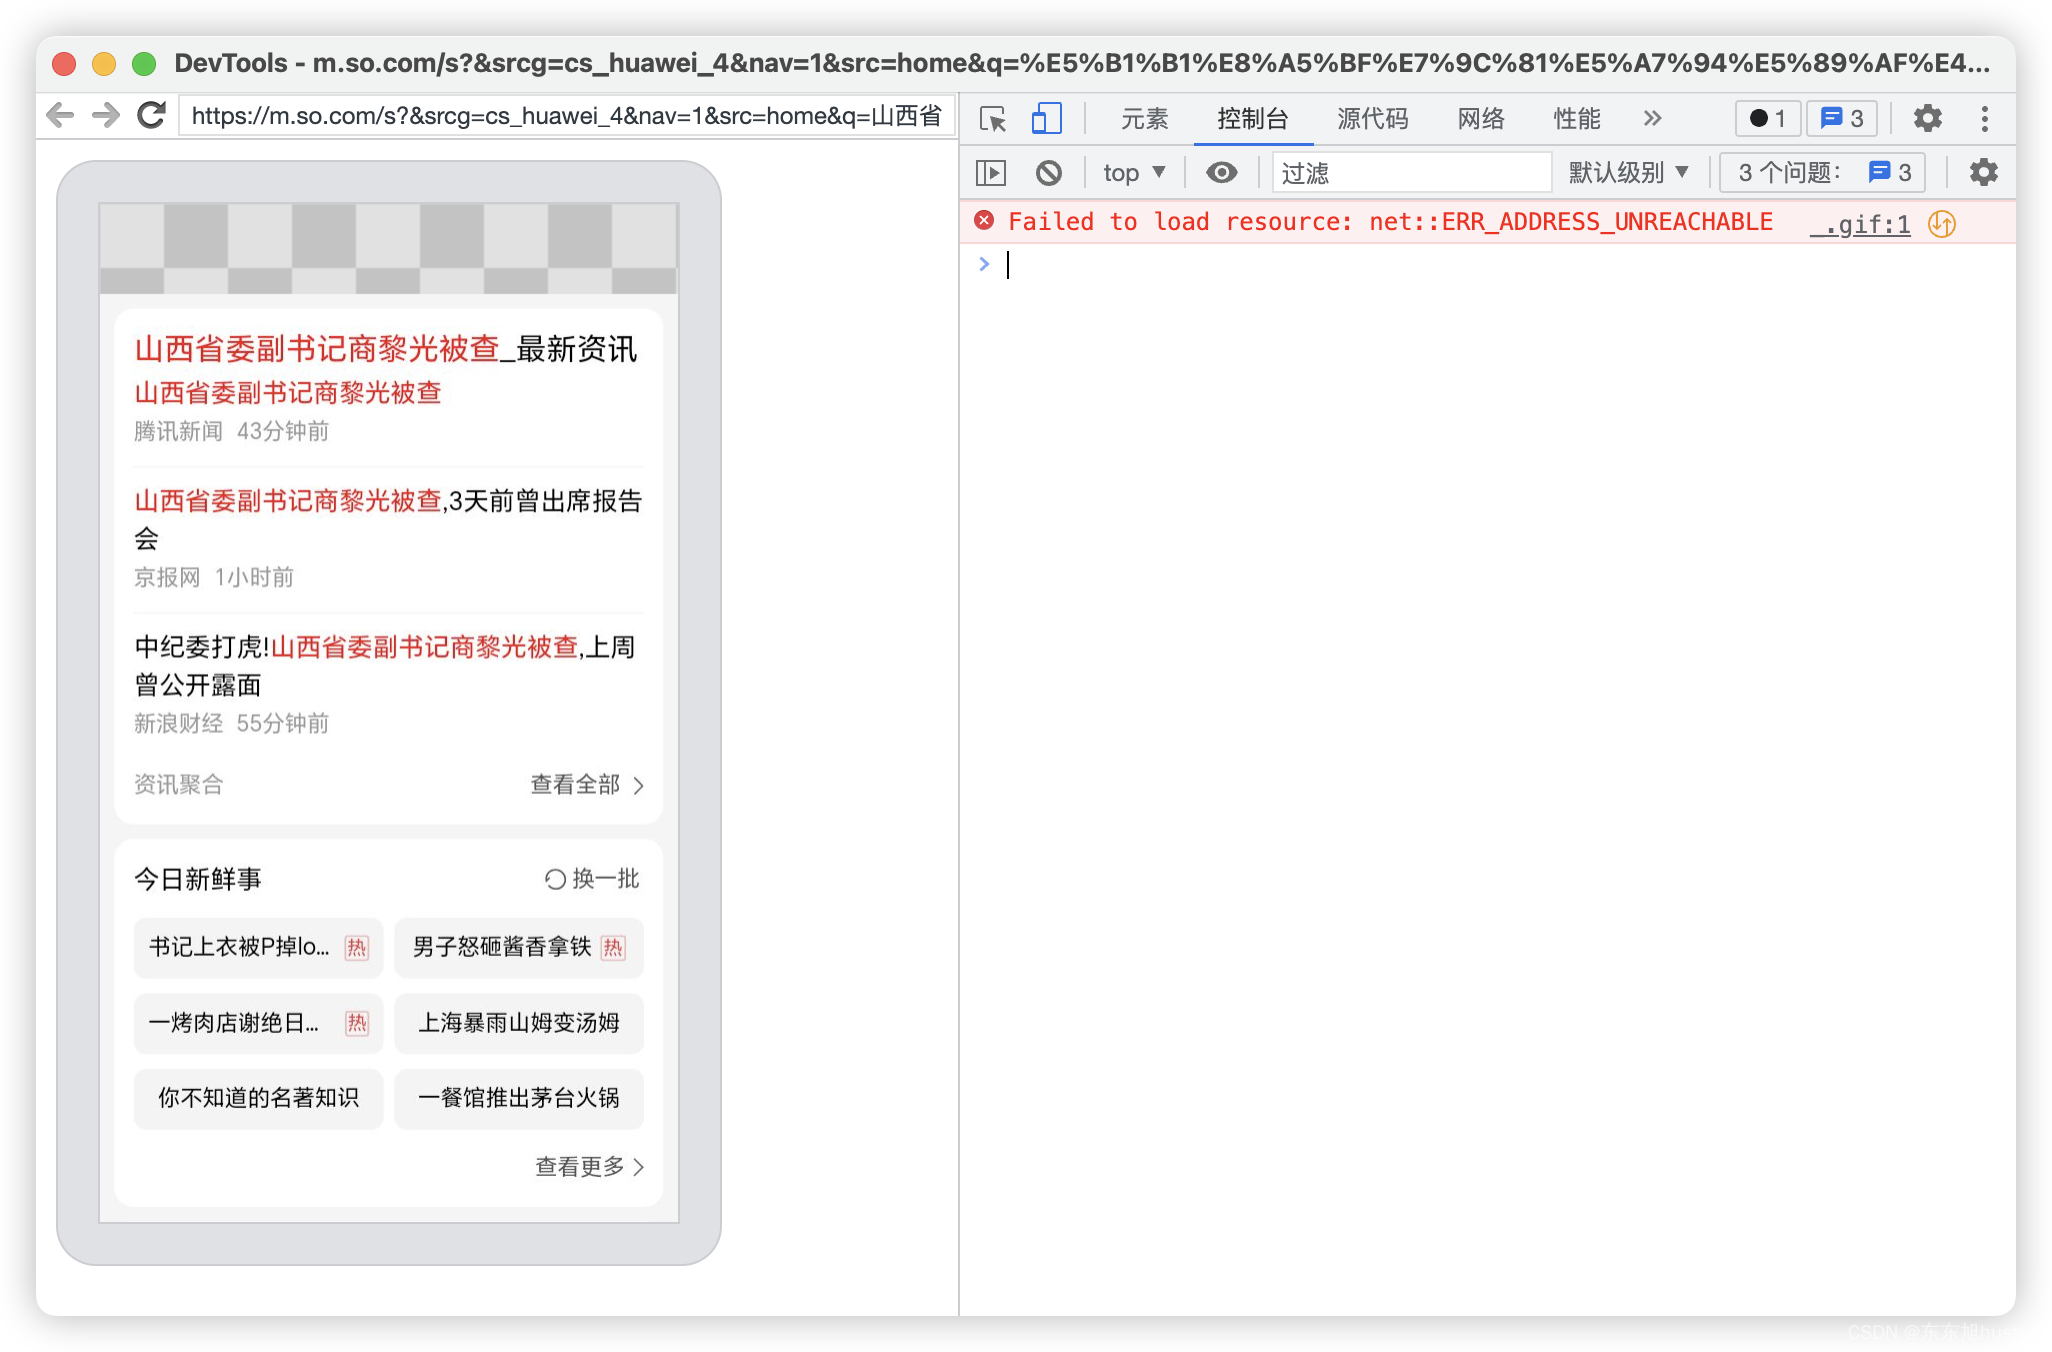Focus the 过滤 filter input
Image resolution: width=2052 pixels, height=1352 pixels.
tap(1410, 173)
